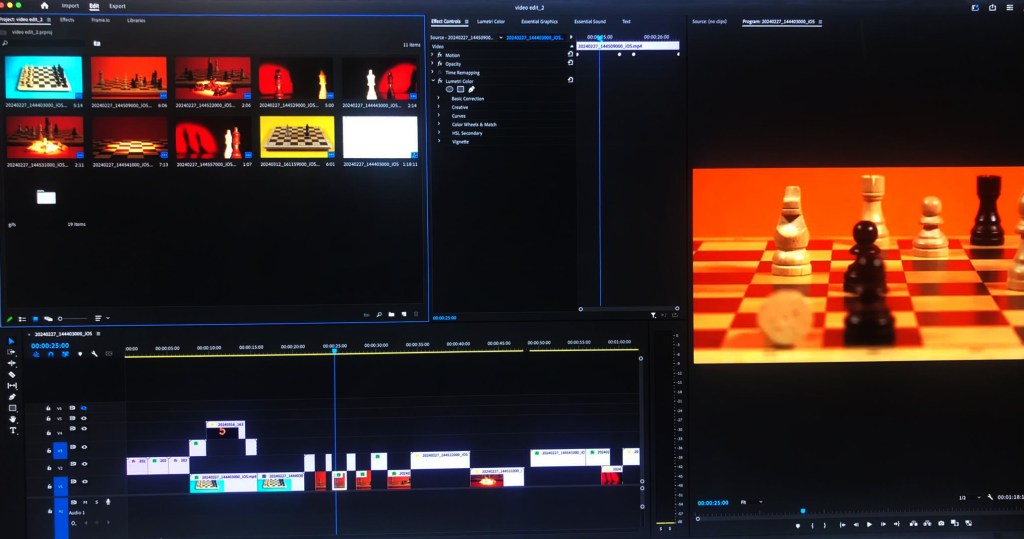This screenshot has width=1024, height=539.
Task: Open the Fit zoom level dropdown
Action: point(752,502)
